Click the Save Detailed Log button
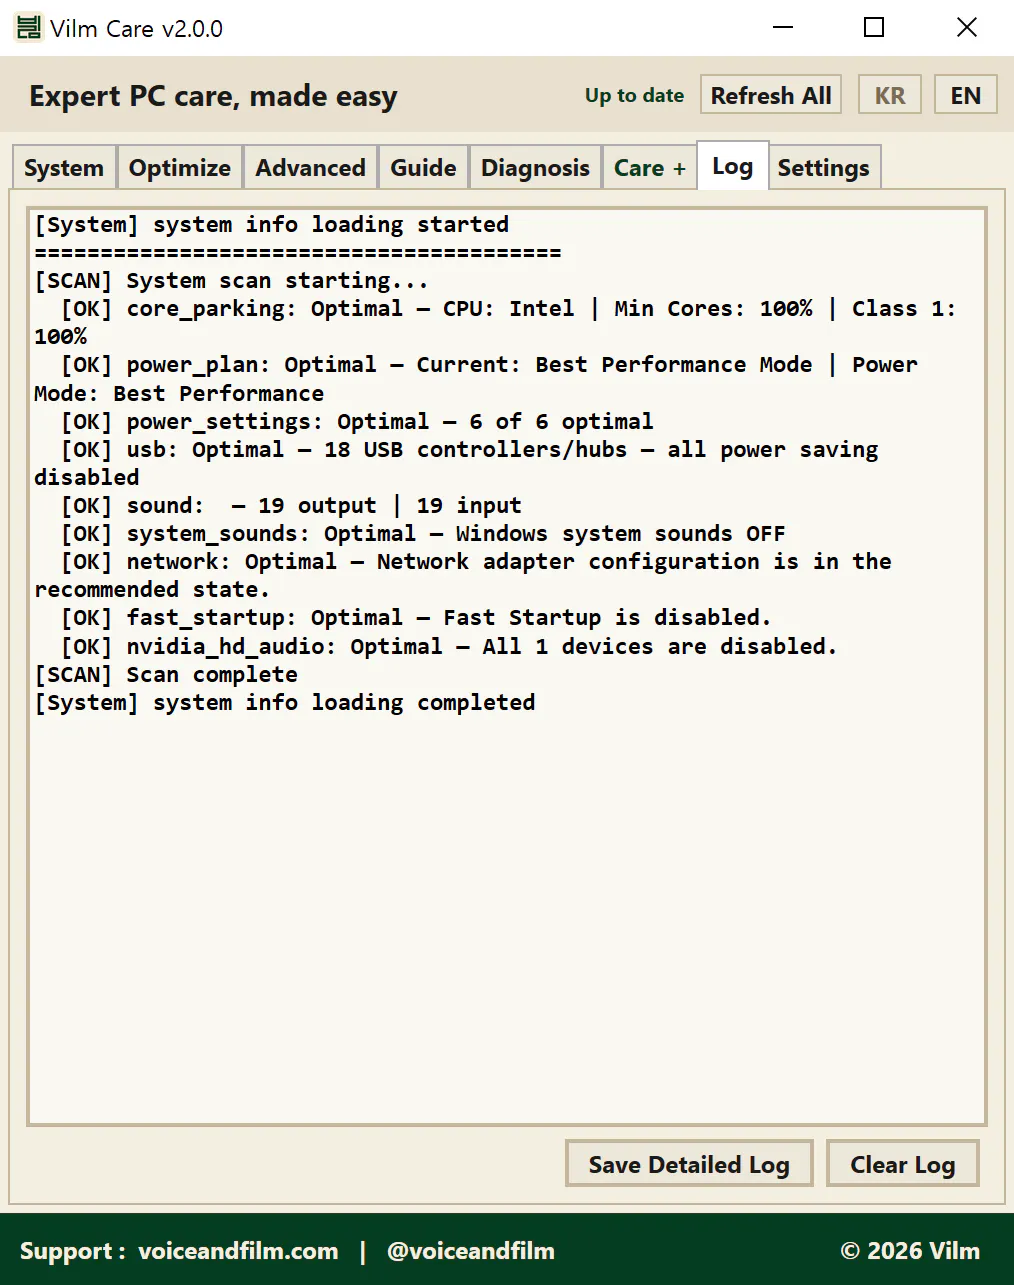 click(x=689, y=1163)
